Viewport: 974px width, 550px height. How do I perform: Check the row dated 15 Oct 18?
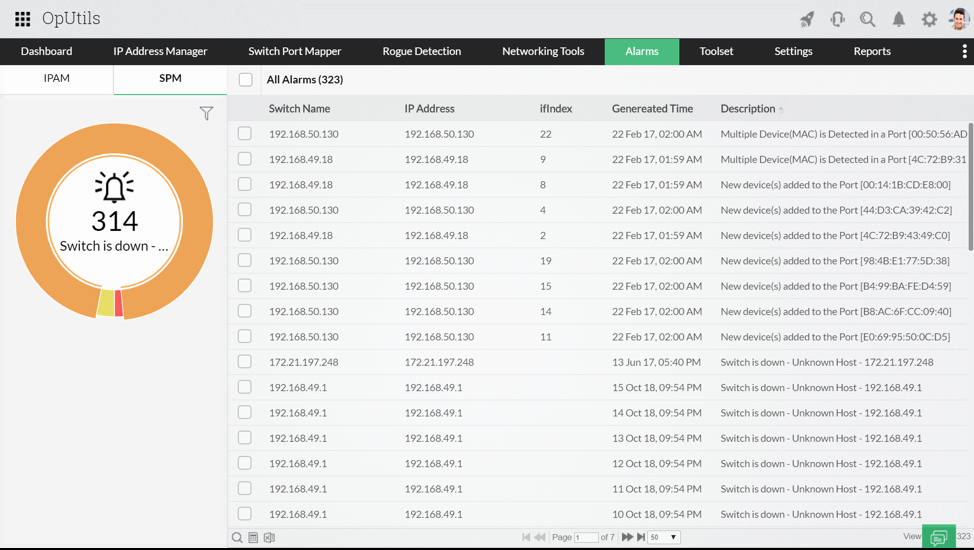point(245,387)
